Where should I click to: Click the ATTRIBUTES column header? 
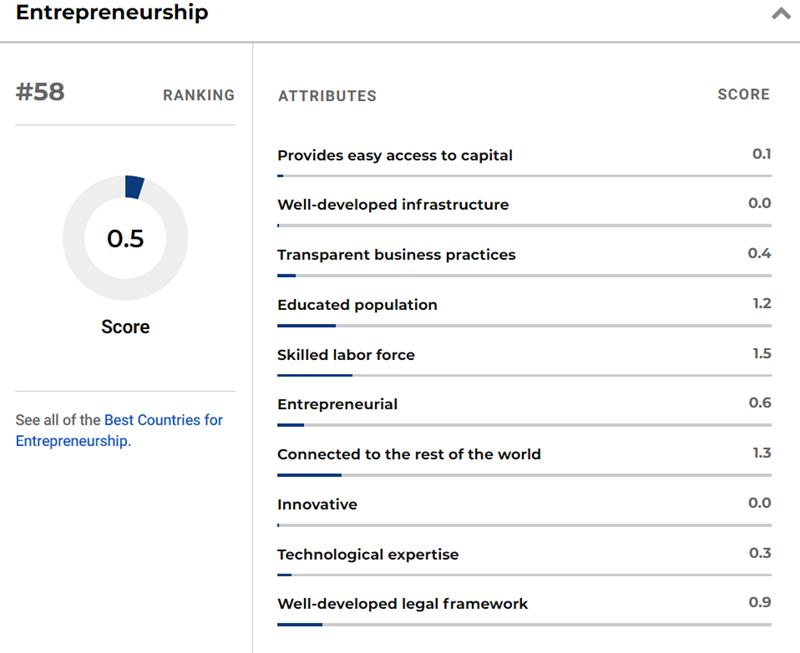327,96
